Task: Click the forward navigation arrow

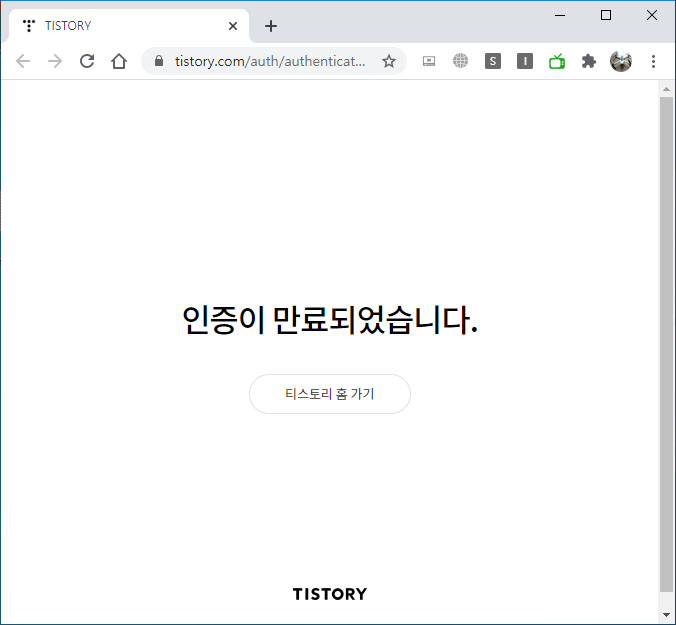Action: pos(55,61)
